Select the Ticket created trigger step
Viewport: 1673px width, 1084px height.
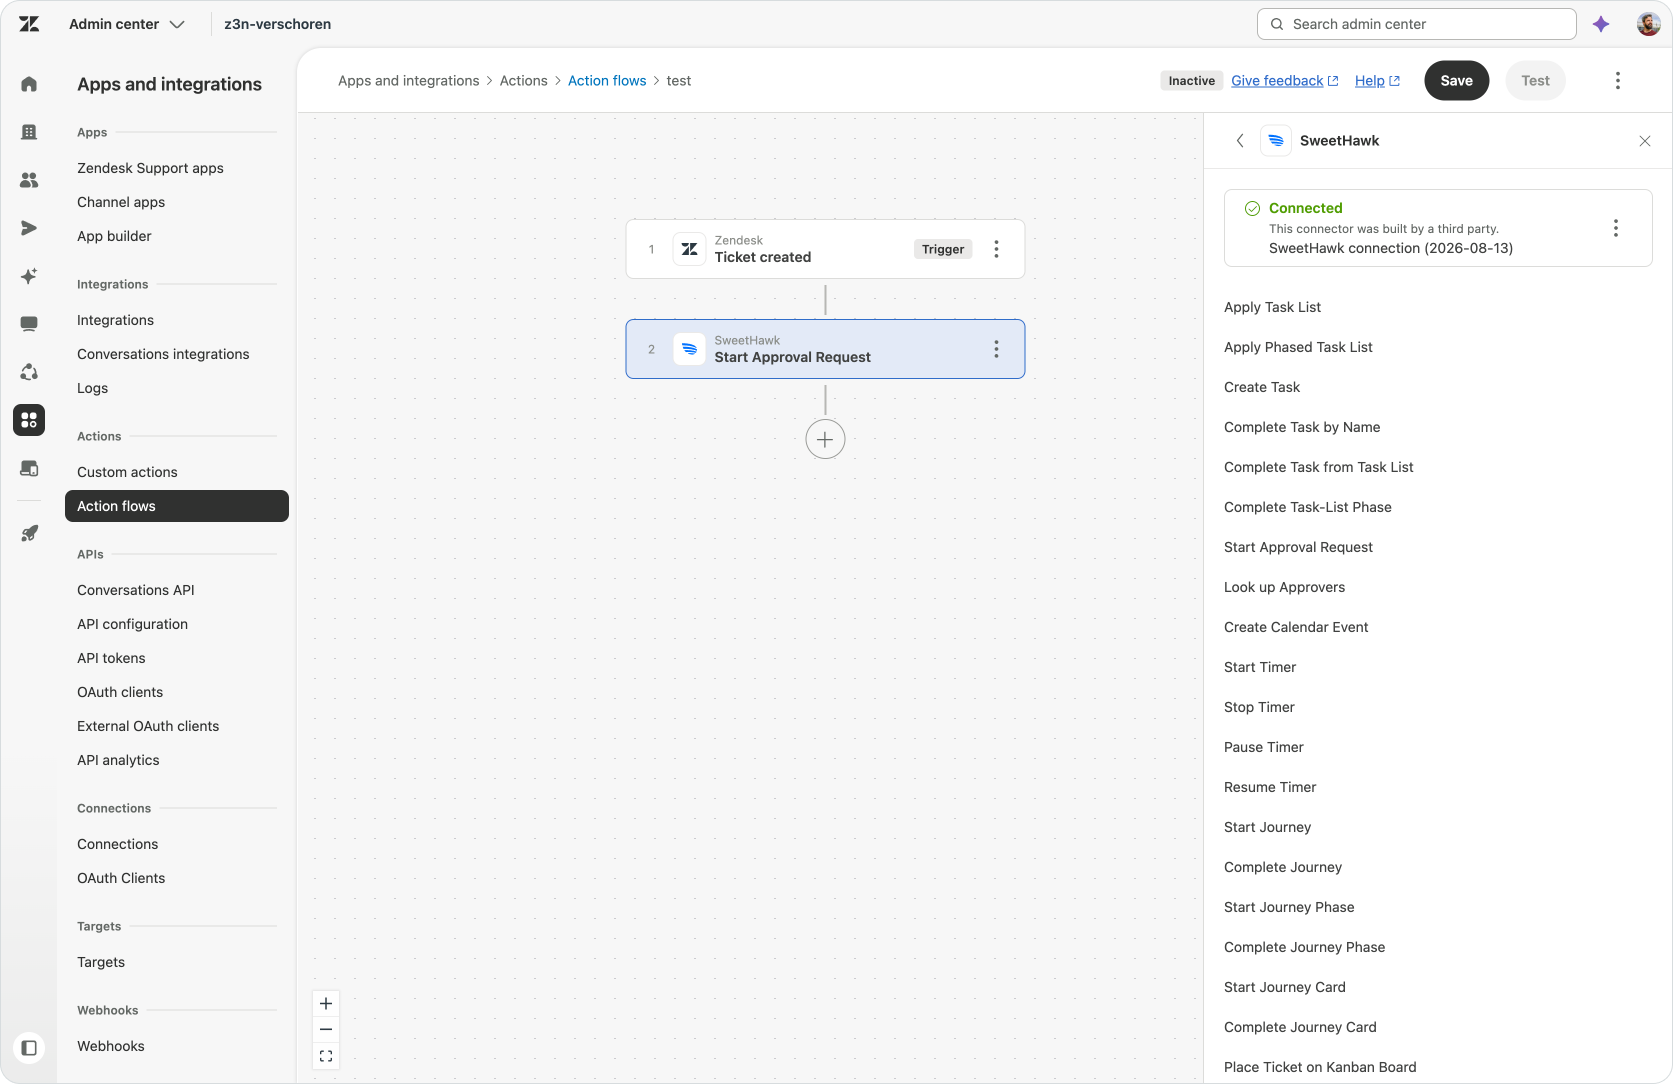(825, 249)
